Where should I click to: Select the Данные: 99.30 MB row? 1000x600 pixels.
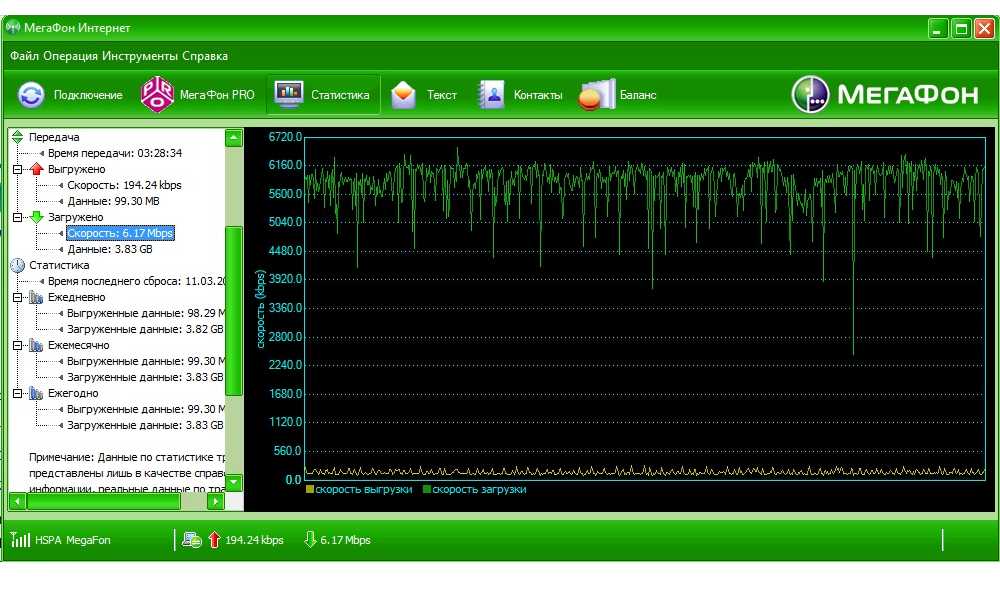(114, 201)
